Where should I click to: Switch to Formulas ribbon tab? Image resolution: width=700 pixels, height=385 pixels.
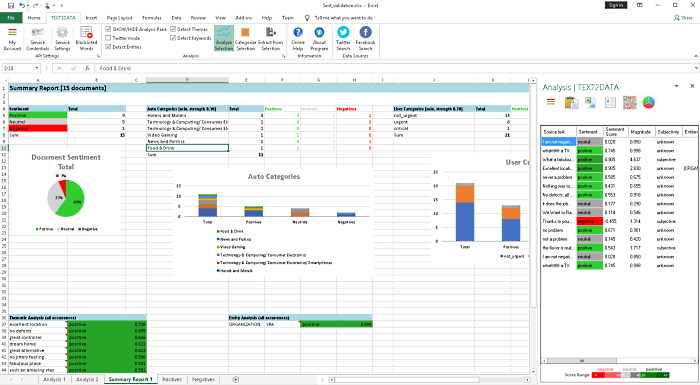151,18
